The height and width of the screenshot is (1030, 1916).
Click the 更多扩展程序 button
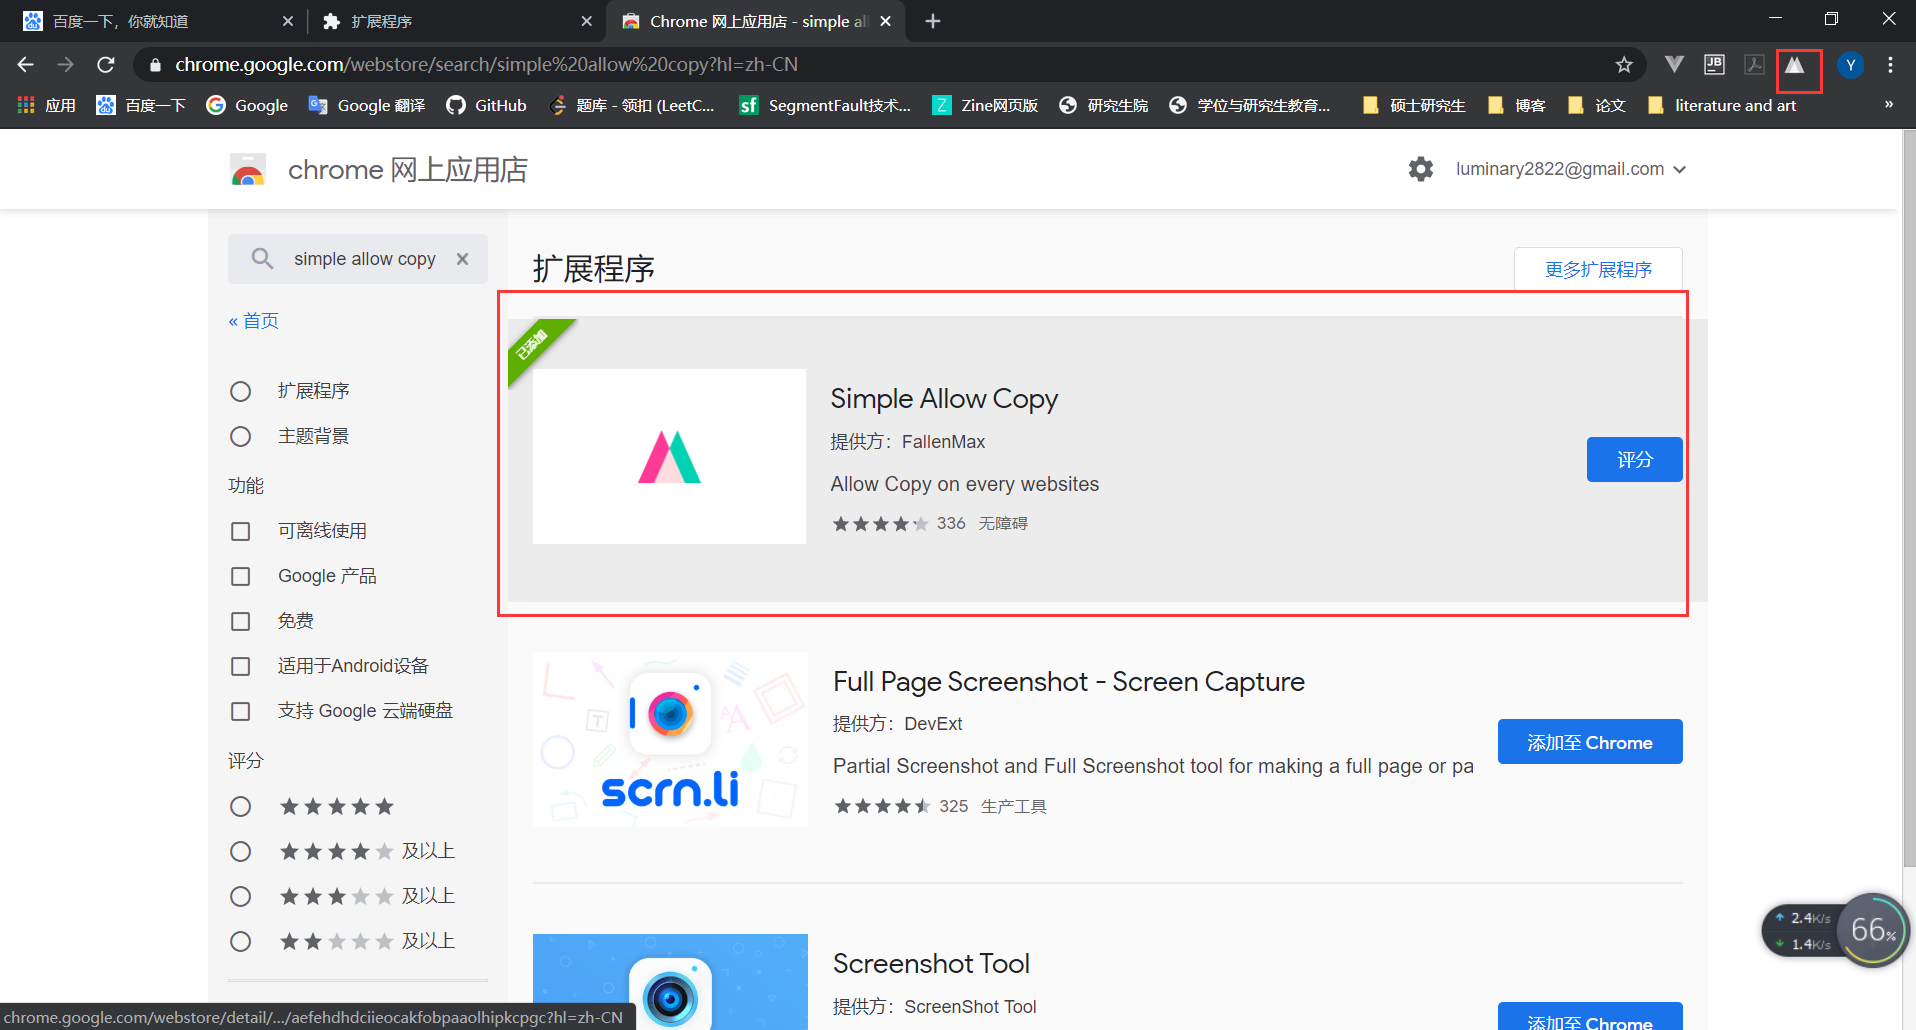(1598, 269)
